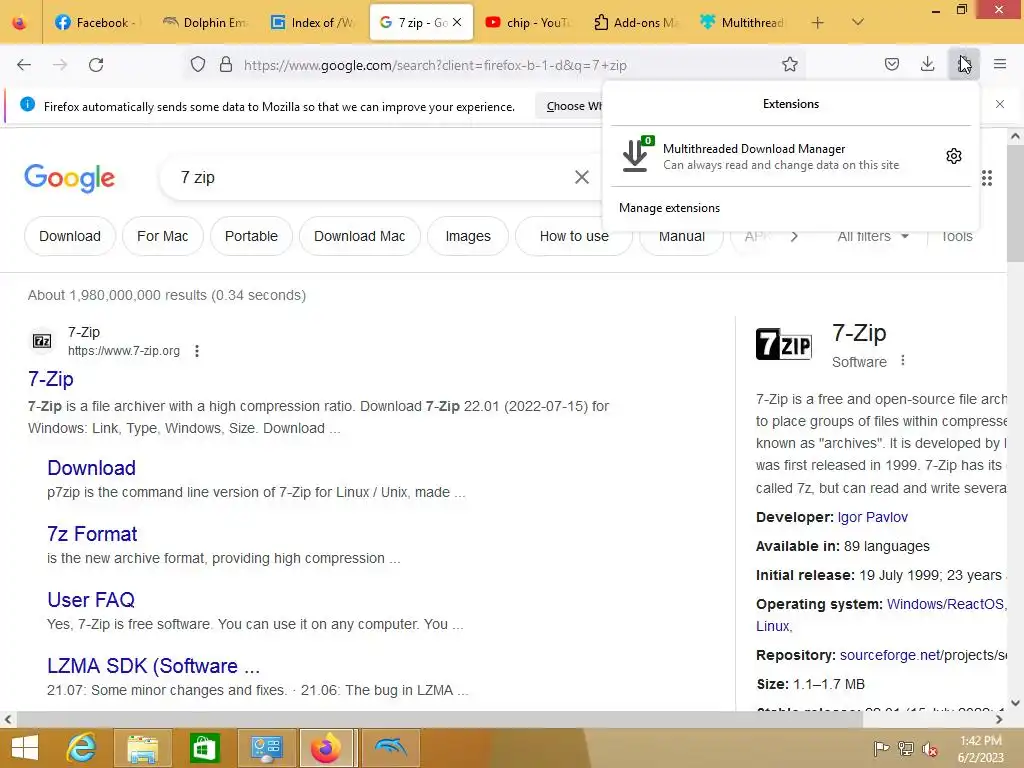
Task: Select the Portable filter chip
Action: [251, 236]
